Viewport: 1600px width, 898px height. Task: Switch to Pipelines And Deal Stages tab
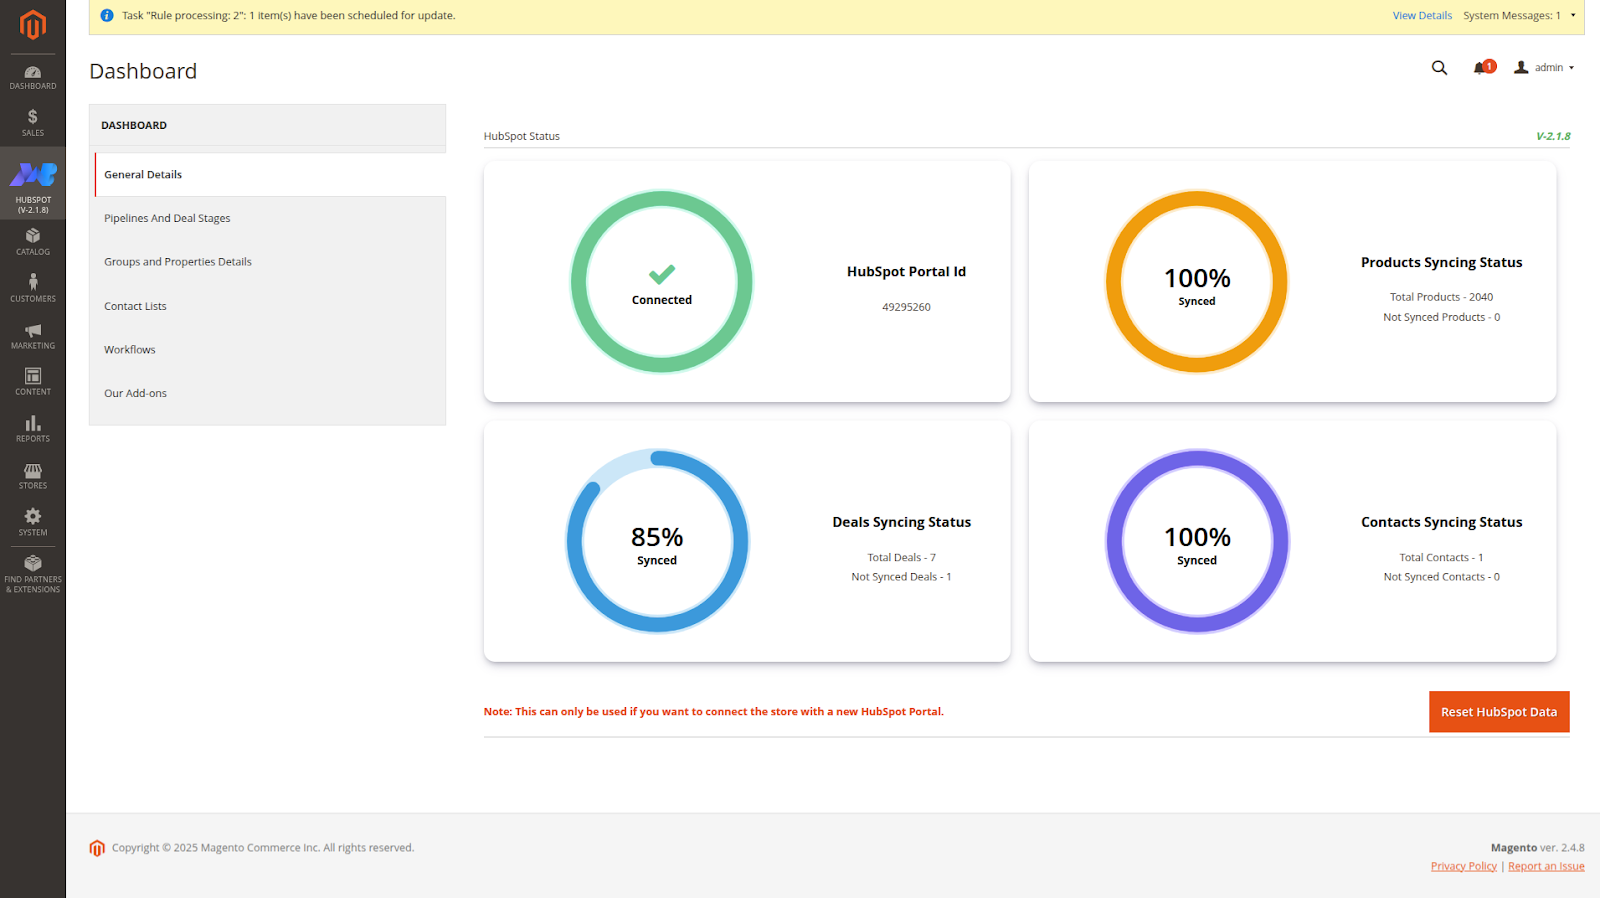coord(270,218)
